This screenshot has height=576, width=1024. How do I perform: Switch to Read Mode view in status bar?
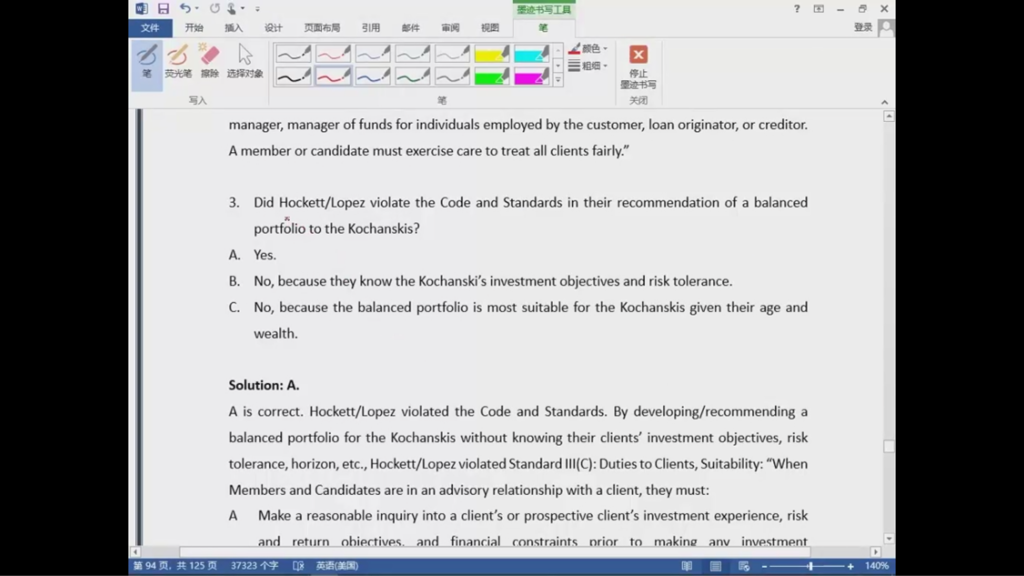click(x=687, y=566)
